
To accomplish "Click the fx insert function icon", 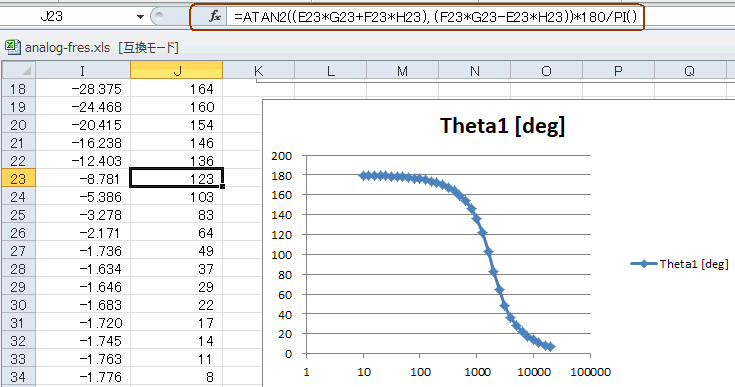I will coord(215,17).
